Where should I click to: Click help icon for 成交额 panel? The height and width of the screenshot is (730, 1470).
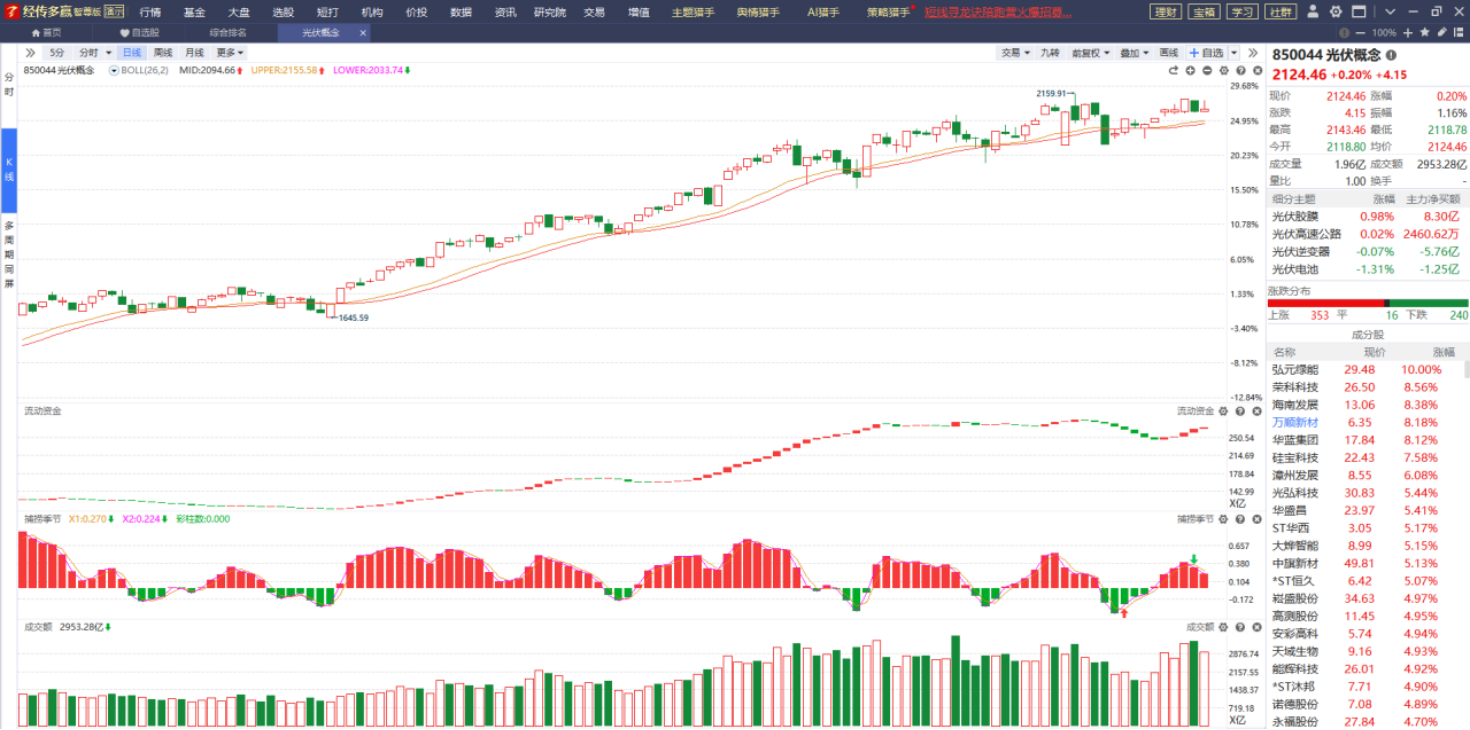(x=1240, y=627)
